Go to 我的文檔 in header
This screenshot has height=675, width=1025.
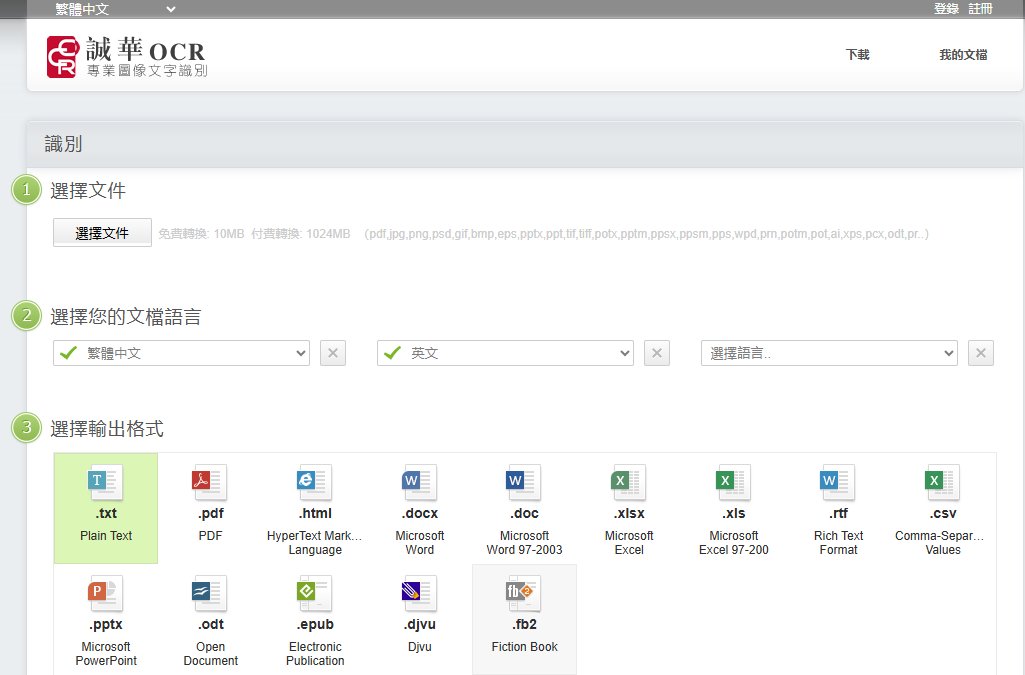[963, 55]
